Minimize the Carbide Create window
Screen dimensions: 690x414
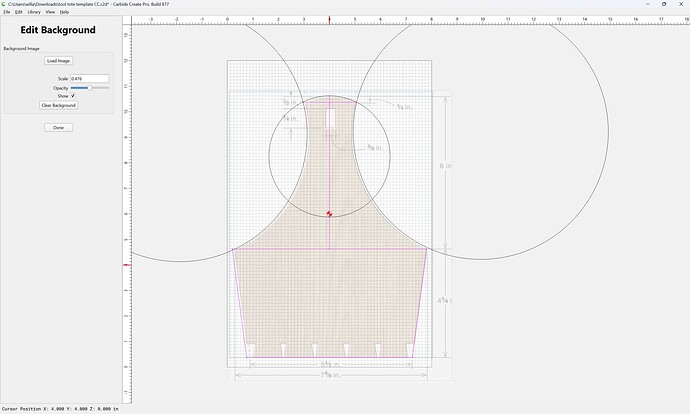[x=648, y=4]
